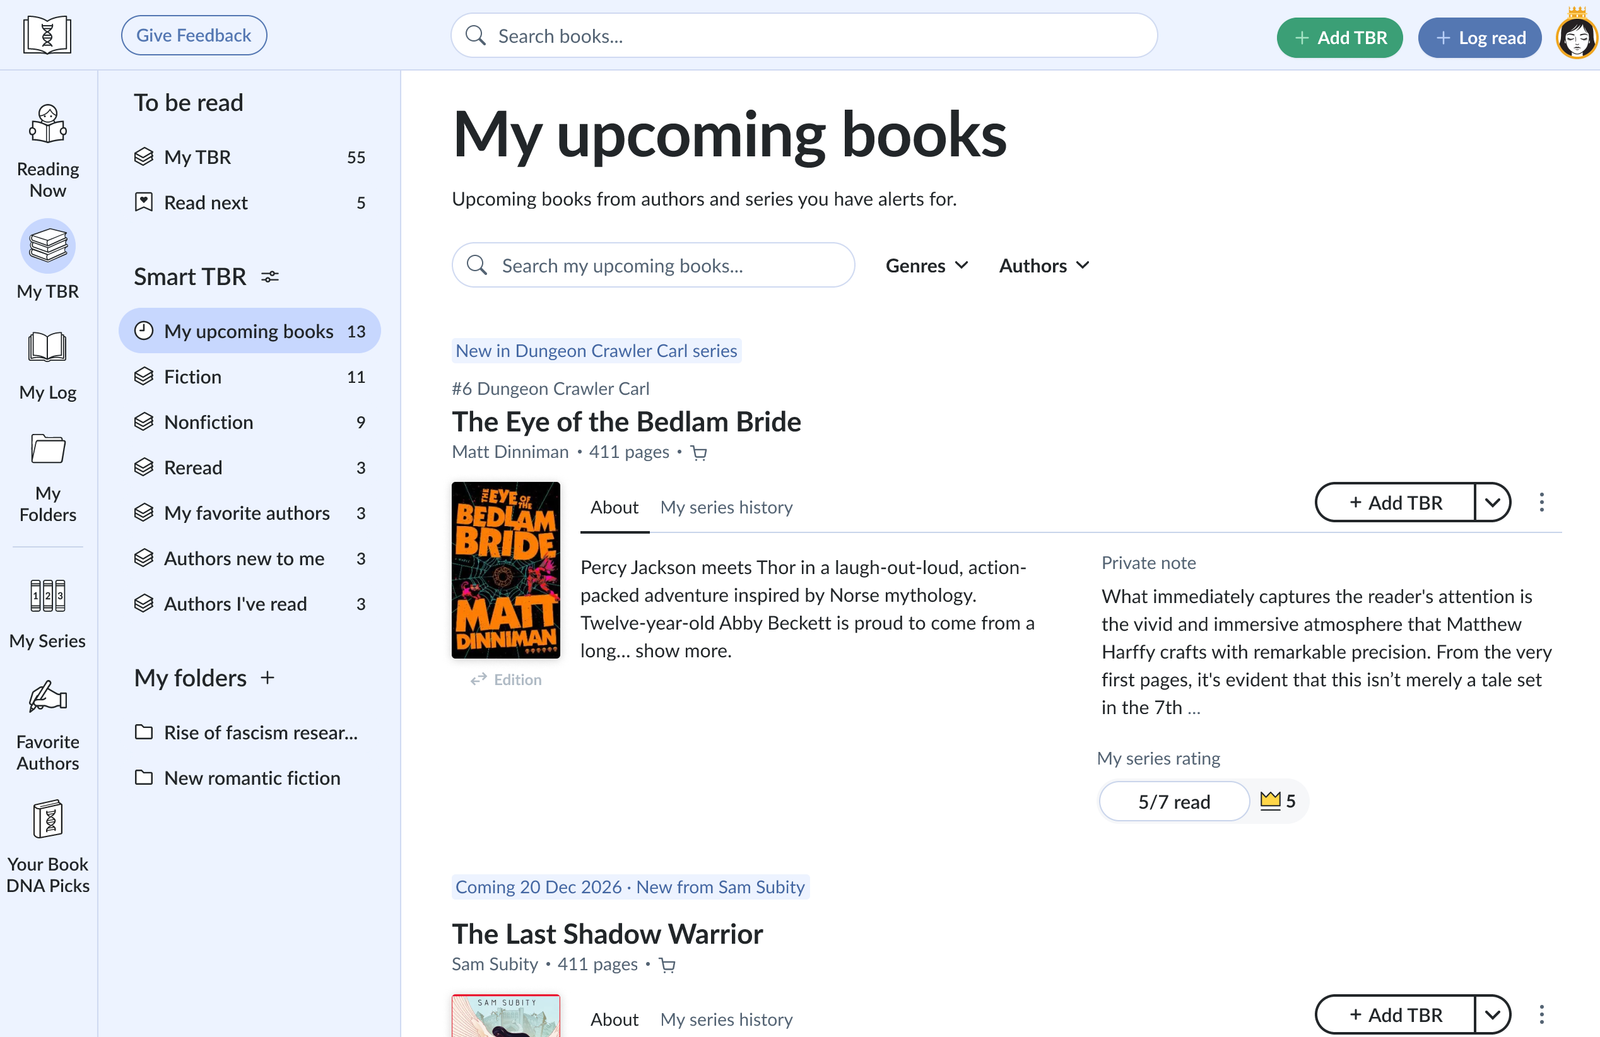Select My series history tab for Bedlam Bride

[x=726, y=507]
